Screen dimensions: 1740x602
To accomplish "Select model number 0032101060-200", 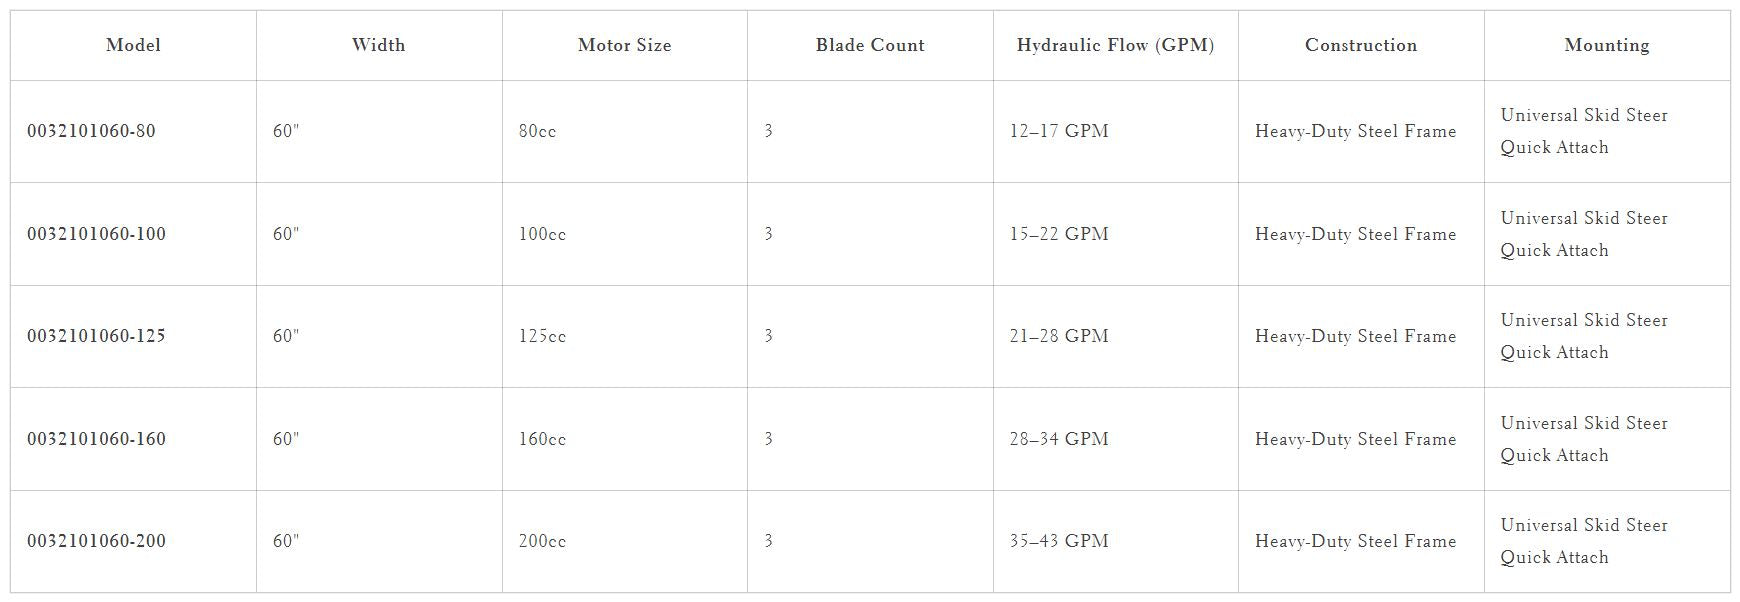I will pyautogui.click(x=96, y=541).
